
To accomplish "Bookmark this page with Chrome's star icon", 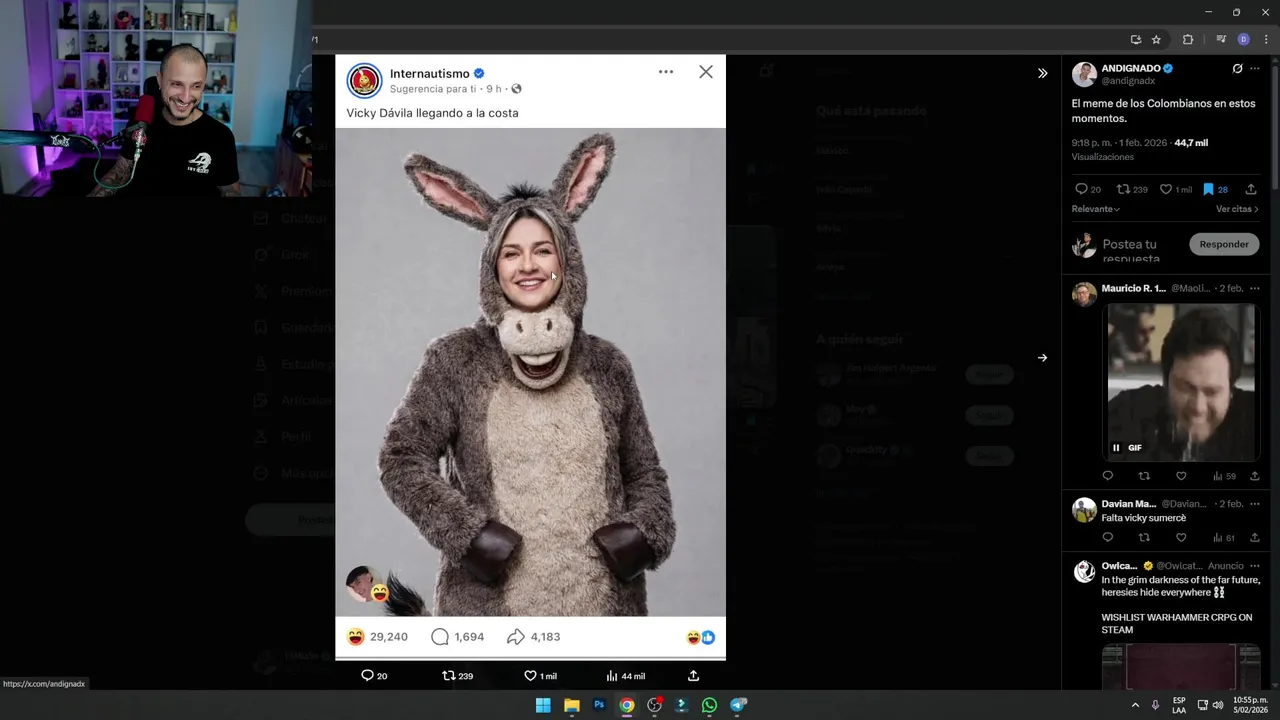I will 1156,40.
